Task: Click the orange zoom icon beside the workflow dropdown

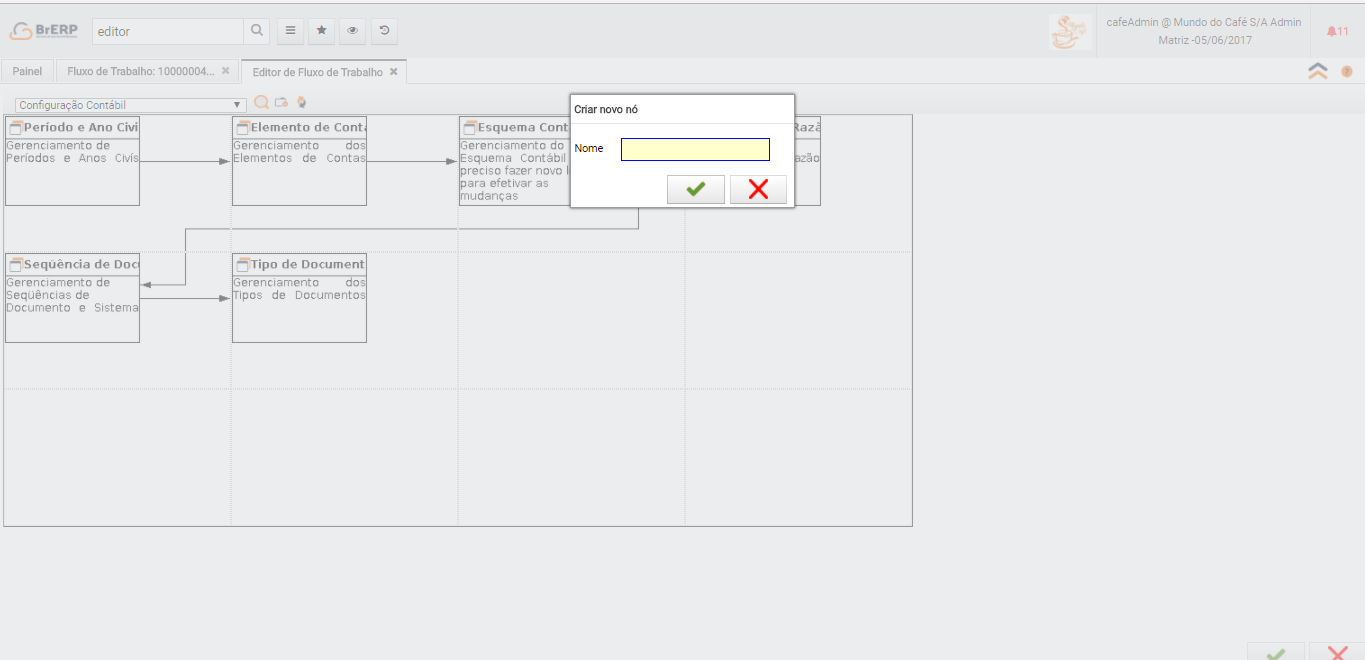Action: tap(261, 102)
